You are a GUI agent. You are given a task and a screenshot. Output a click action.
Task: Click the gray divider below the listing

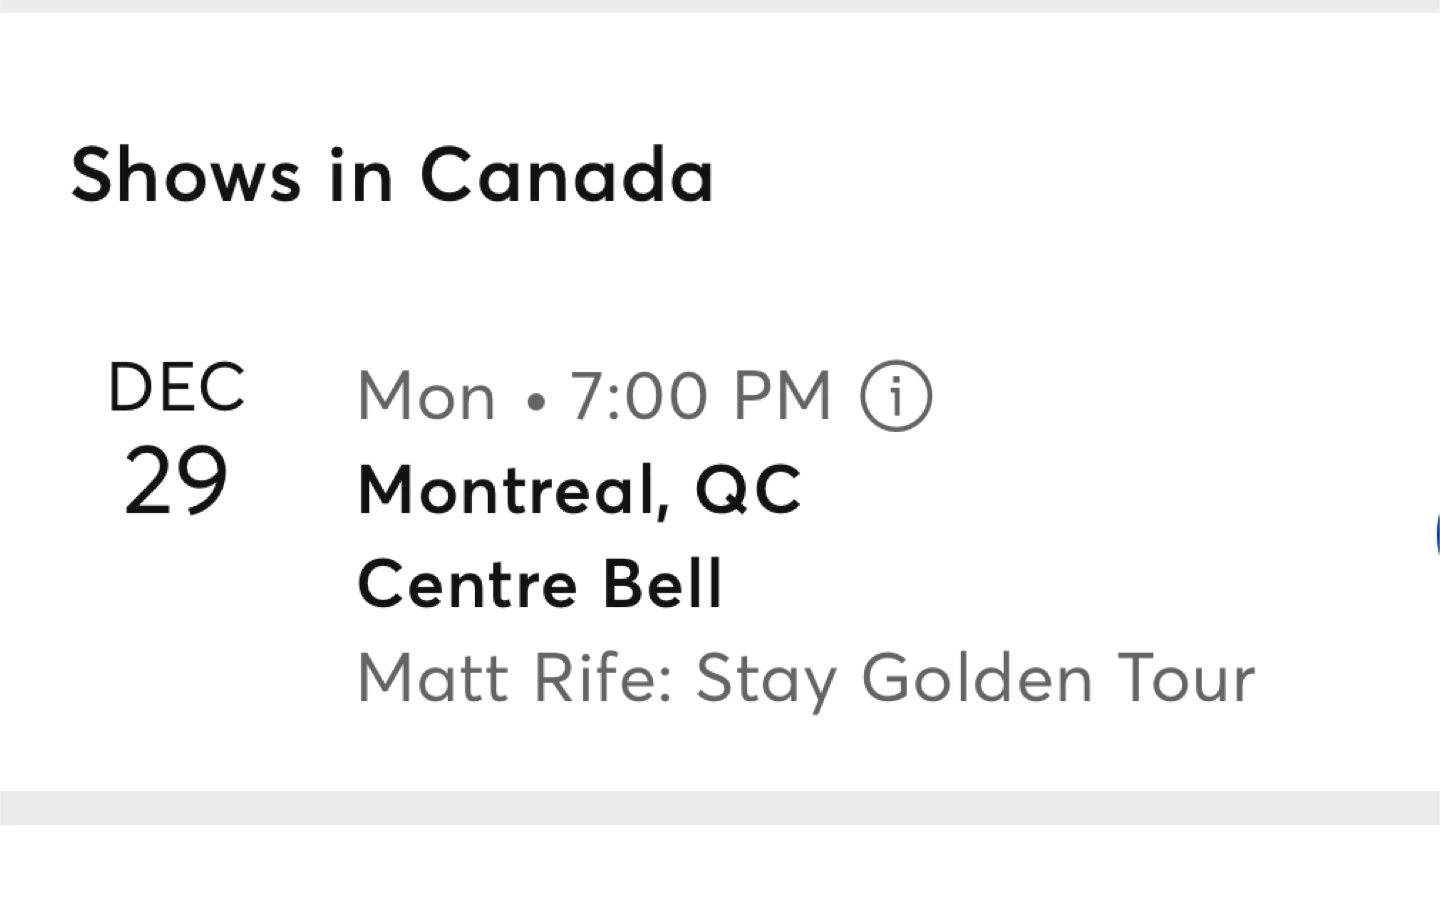coord(720,807)
